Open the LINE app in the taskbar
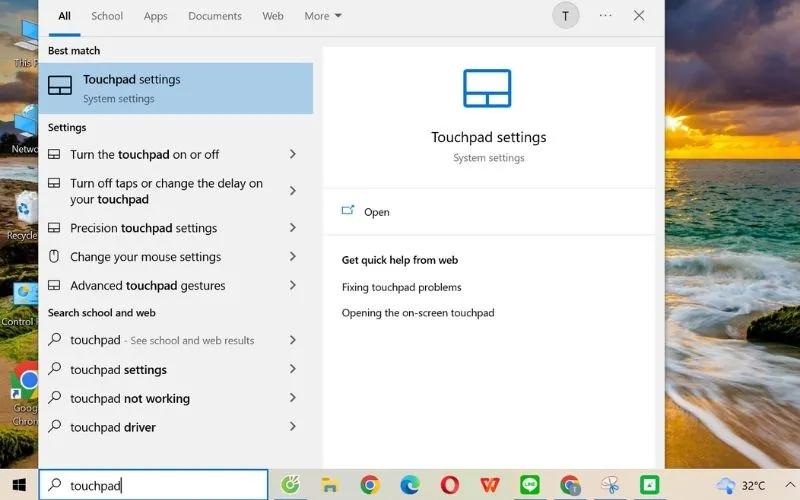The height and width of the screenshot is (500, 800). pos(530,485)
